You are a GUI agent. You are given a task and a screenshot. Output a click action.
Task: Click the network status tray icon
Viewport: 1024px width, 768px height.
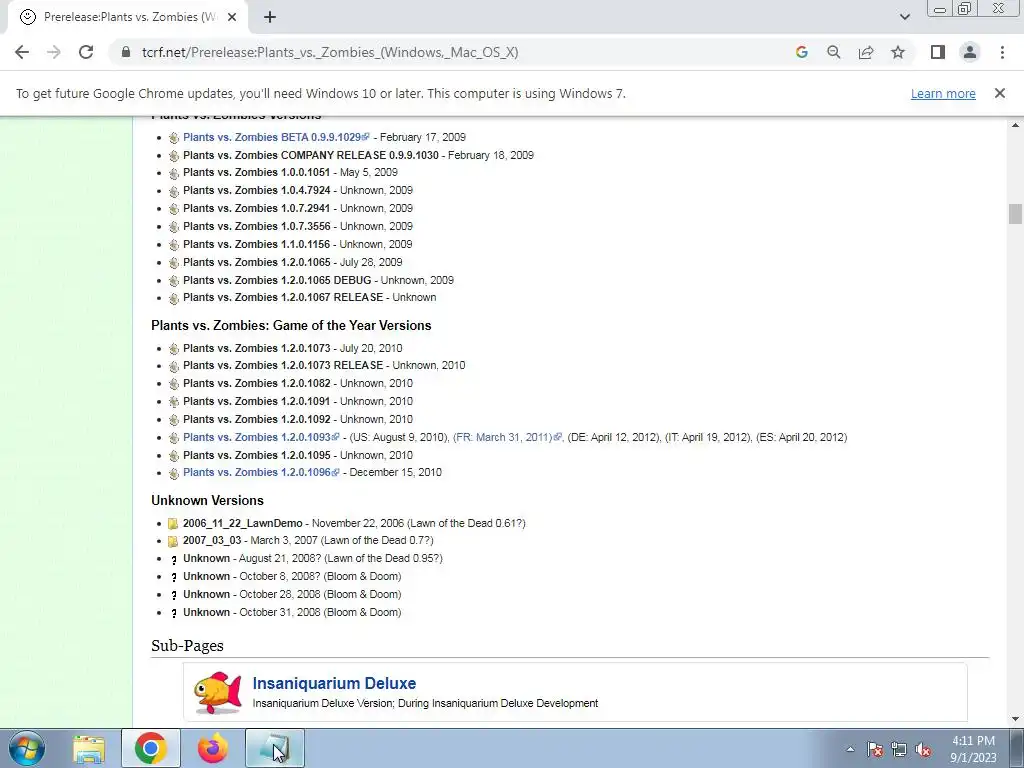(899, 749)
